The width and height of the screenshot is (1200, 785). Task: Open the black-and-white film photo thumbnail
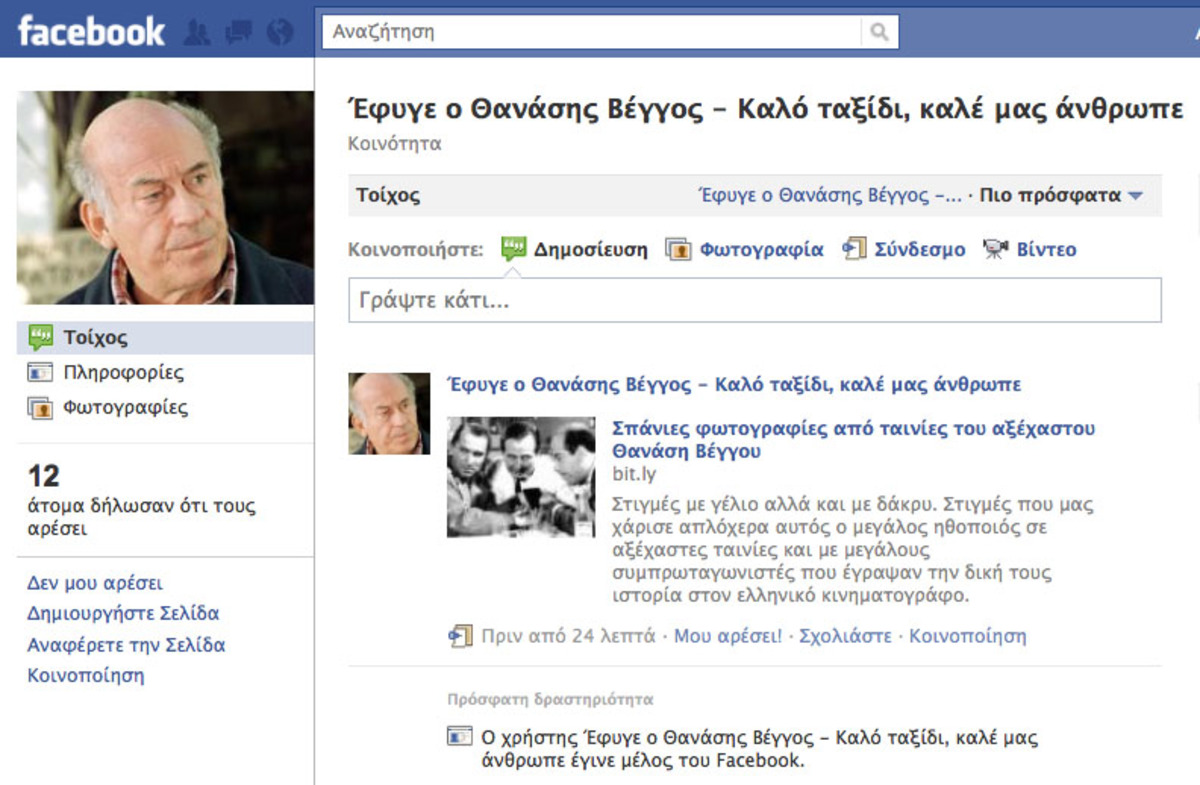pyautogui.click(x=521, y=477)
